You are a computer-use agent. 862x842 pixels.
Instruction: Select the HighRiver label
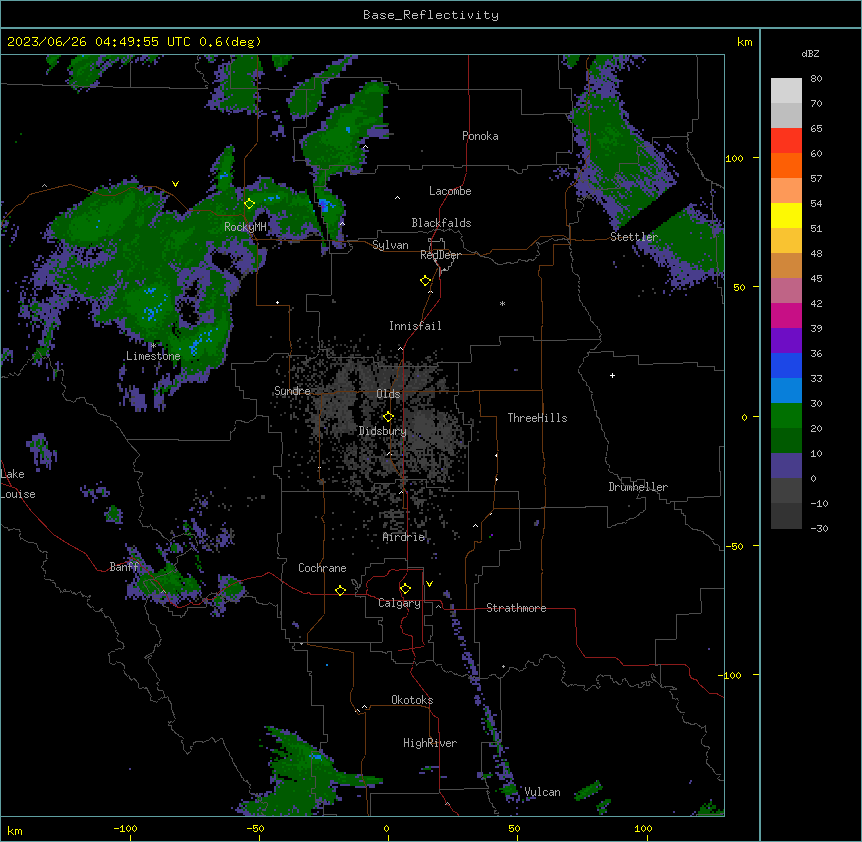tap(430, 743)
